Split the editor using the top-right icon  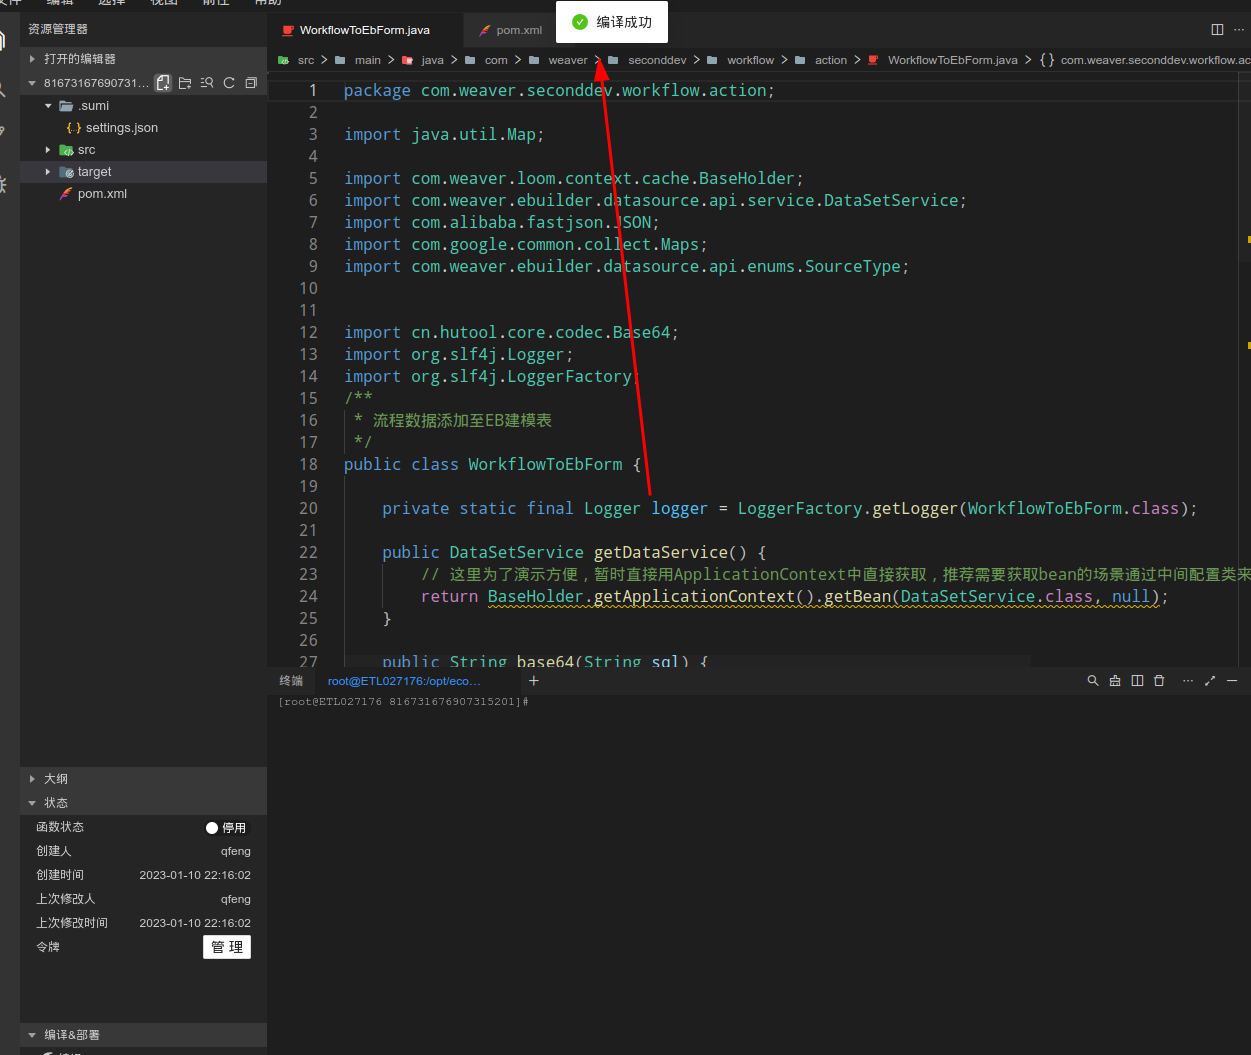point(1217,30)
